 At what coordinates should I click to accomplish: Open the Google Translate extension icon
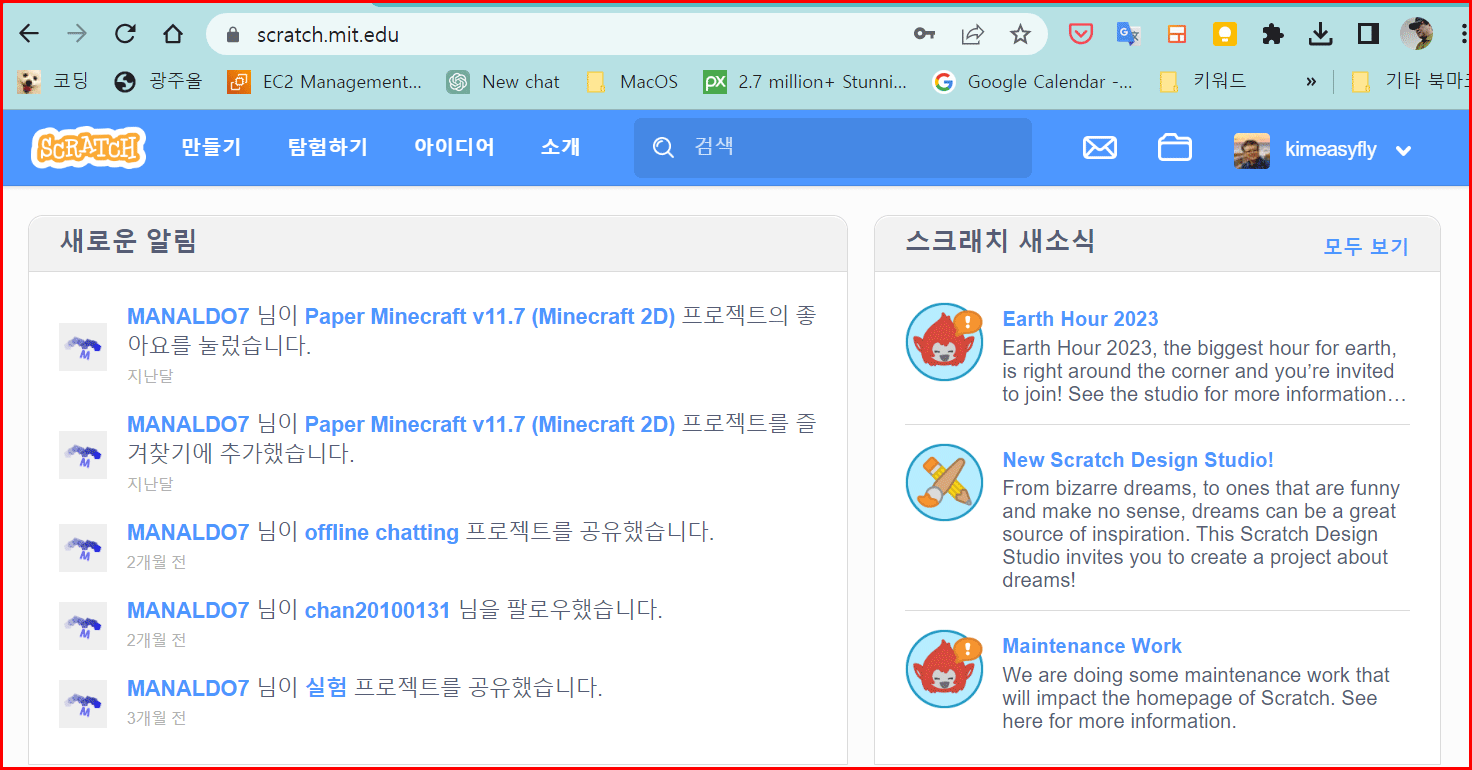(x=1128, y=35)
